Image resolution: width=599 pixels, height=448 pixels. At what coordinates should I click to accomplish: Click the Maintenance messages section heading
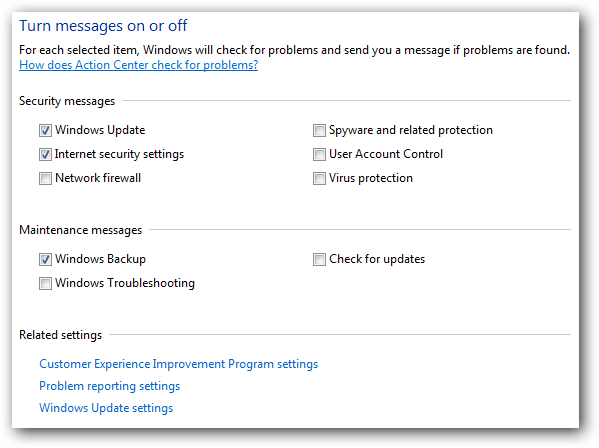(x=81, y=230)
